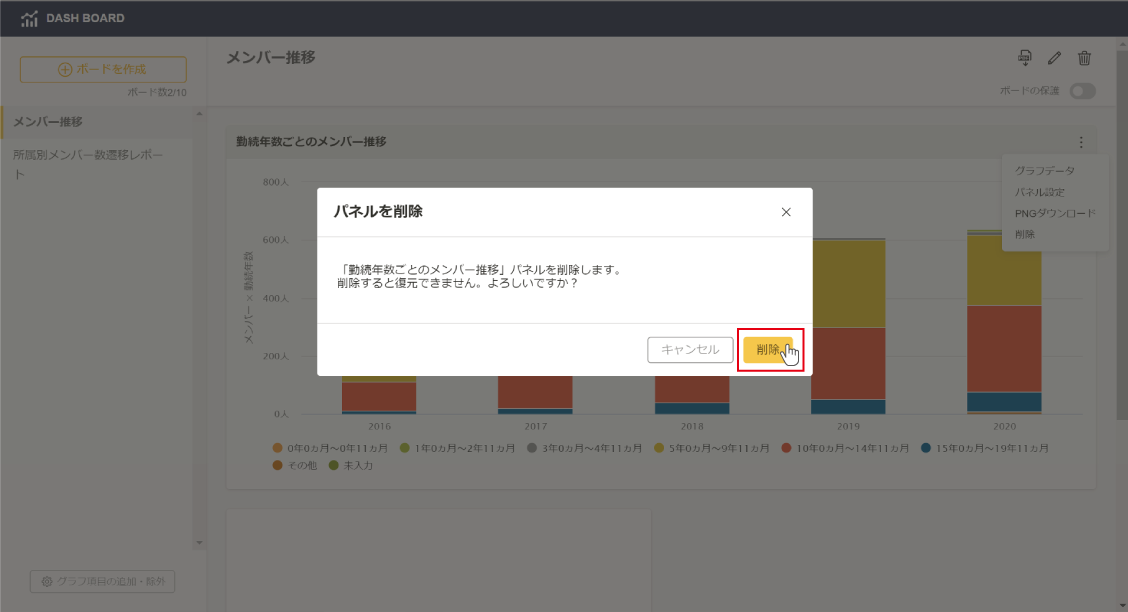Toggle legend item 0年0ヵ月〜0年11ヵ月

(x=330, y=448)
